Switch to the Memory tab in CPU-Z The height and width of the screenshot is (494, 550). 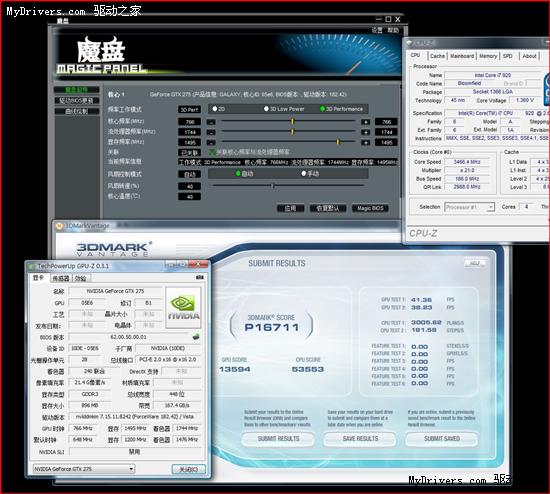488,56
